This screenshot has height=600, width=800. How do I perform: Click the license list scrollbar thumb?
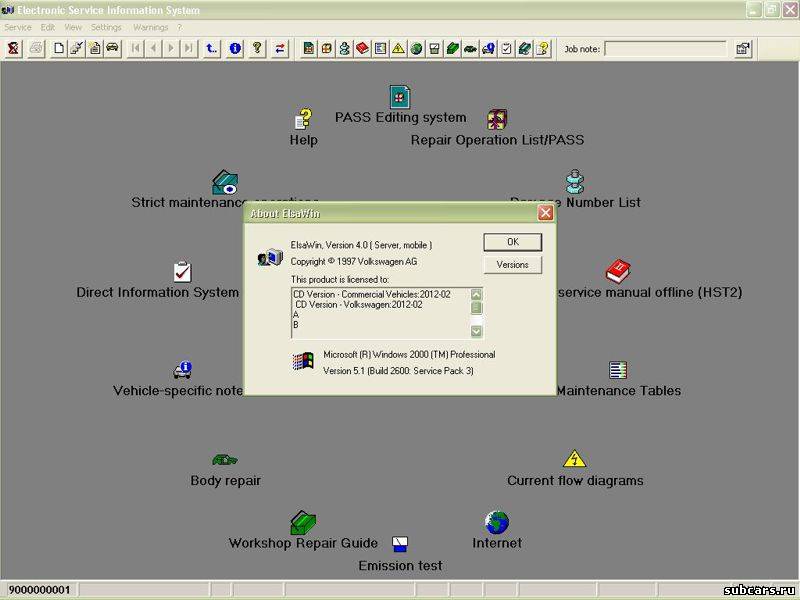476,307
